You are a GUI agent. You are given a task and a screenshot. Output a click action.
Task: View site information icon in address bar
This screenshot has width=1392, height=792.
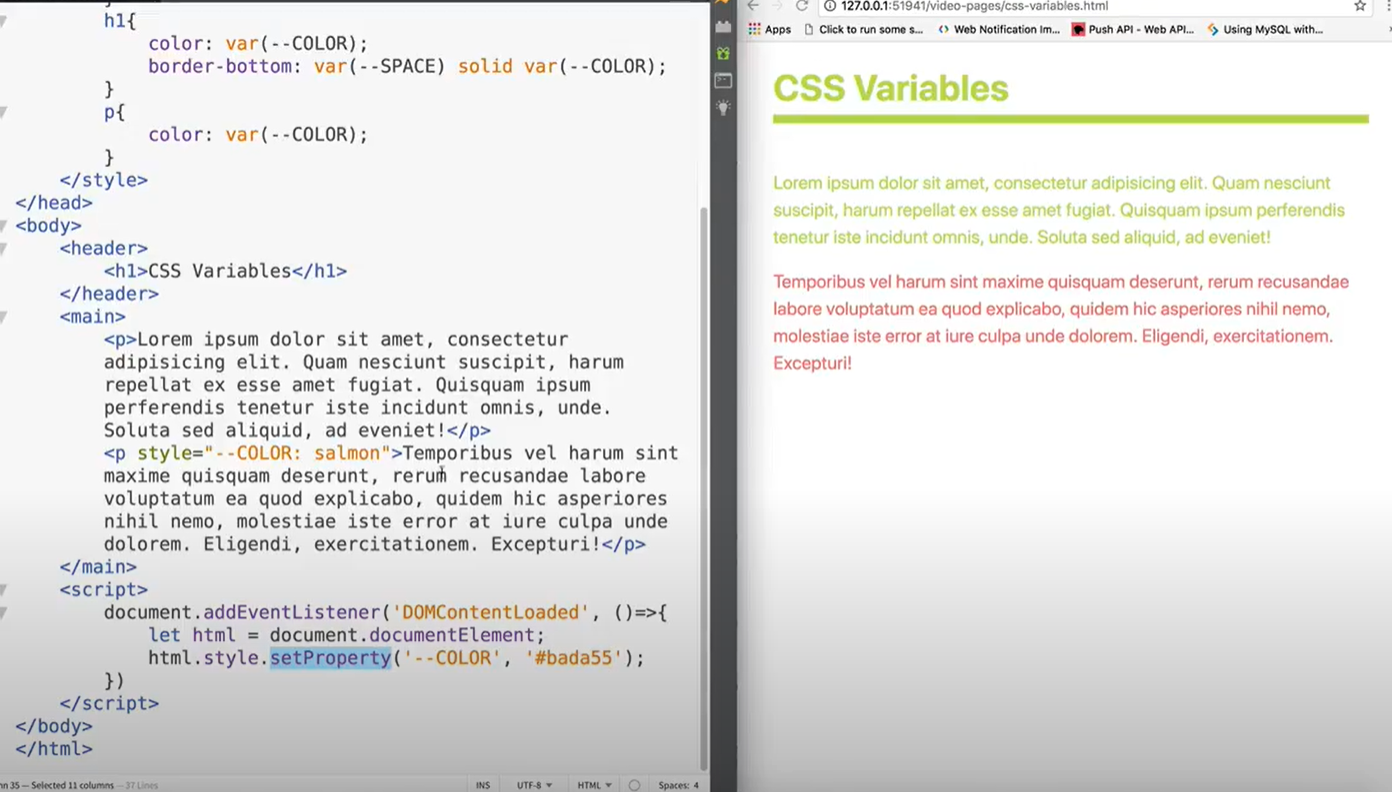[x=830, y=6]
